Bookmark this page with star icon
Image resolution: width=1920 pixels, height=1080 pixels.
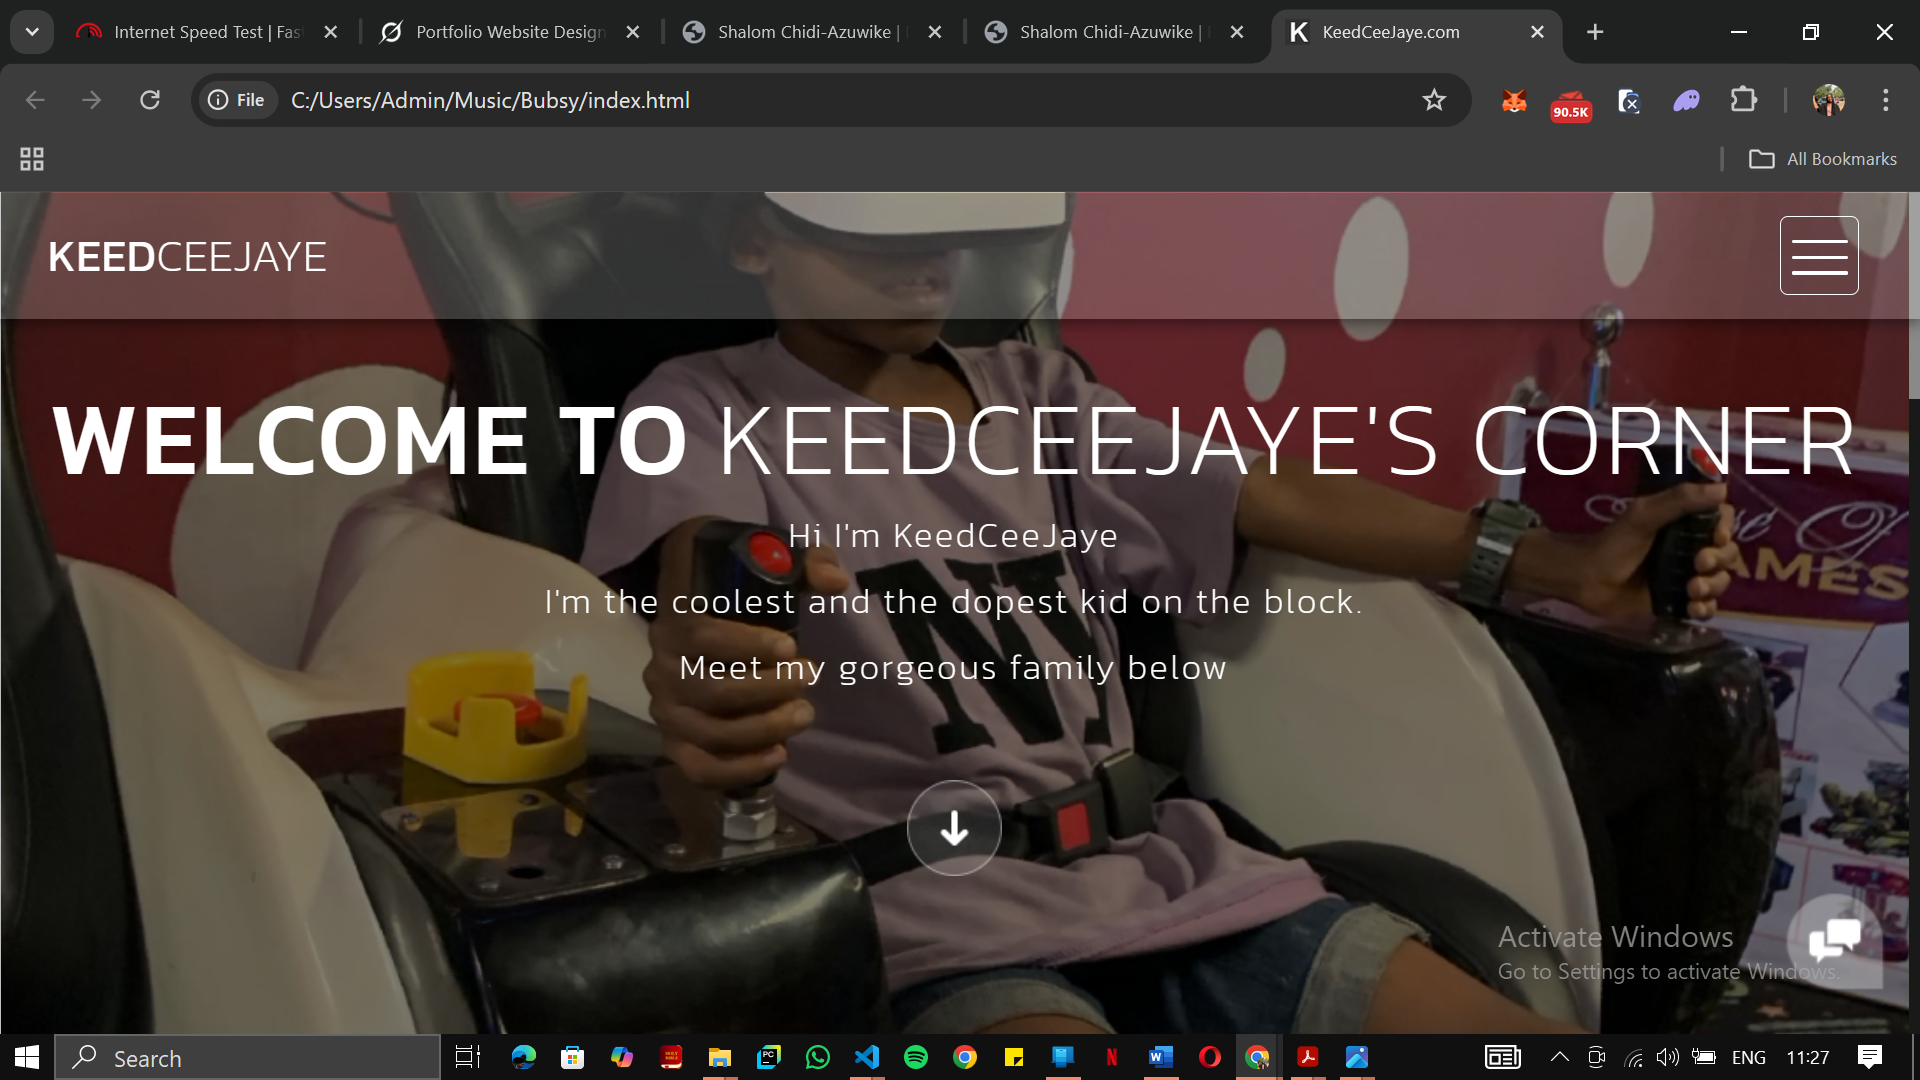click(1434, 100)
